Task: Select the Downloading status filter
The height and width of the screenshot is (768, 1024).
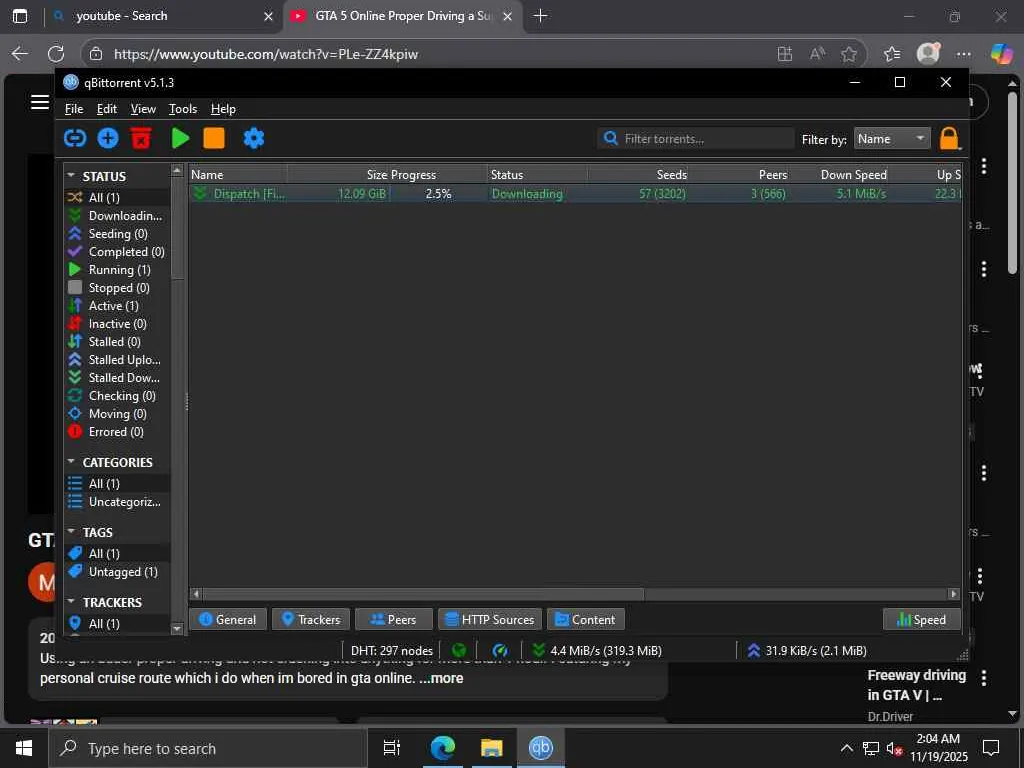Action: (116, 216)
